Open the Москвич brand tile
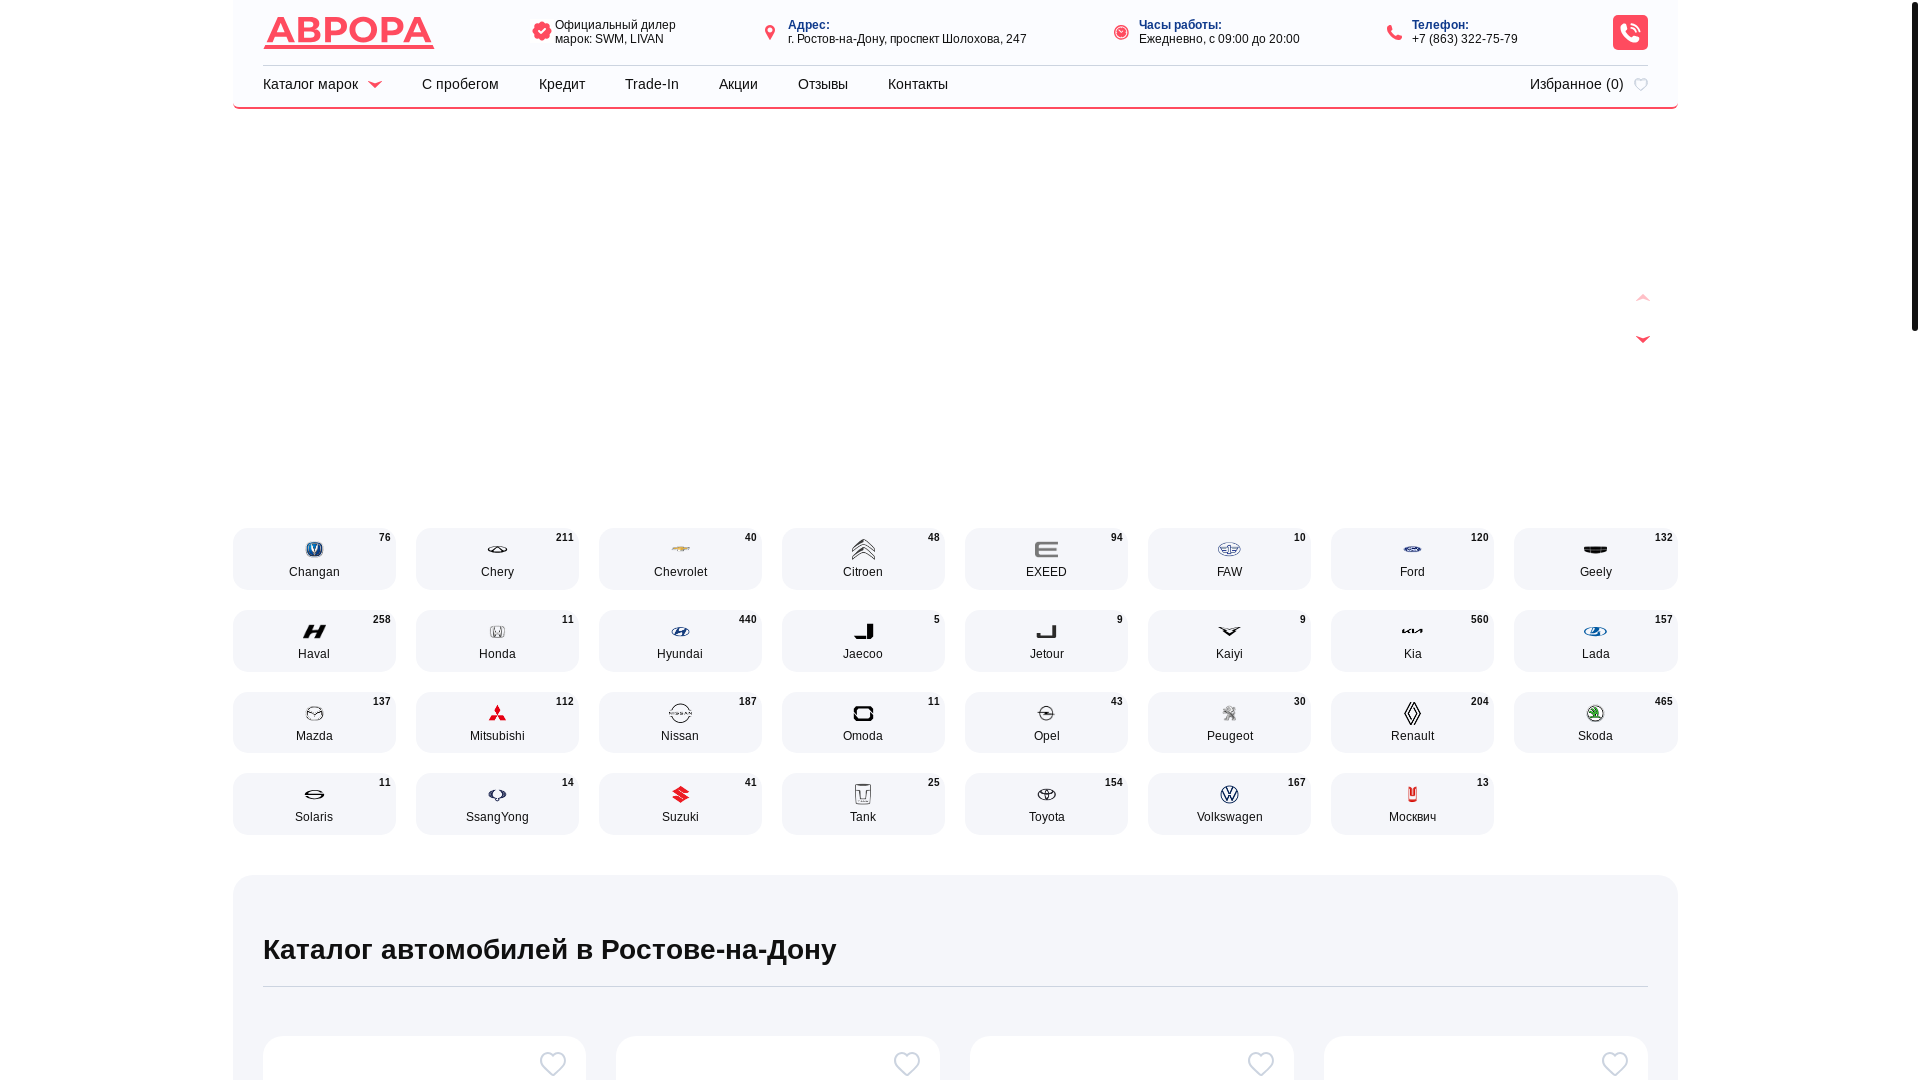Image resolution: width=1920 pixels, height=1080 pixels. point(1412,804)
